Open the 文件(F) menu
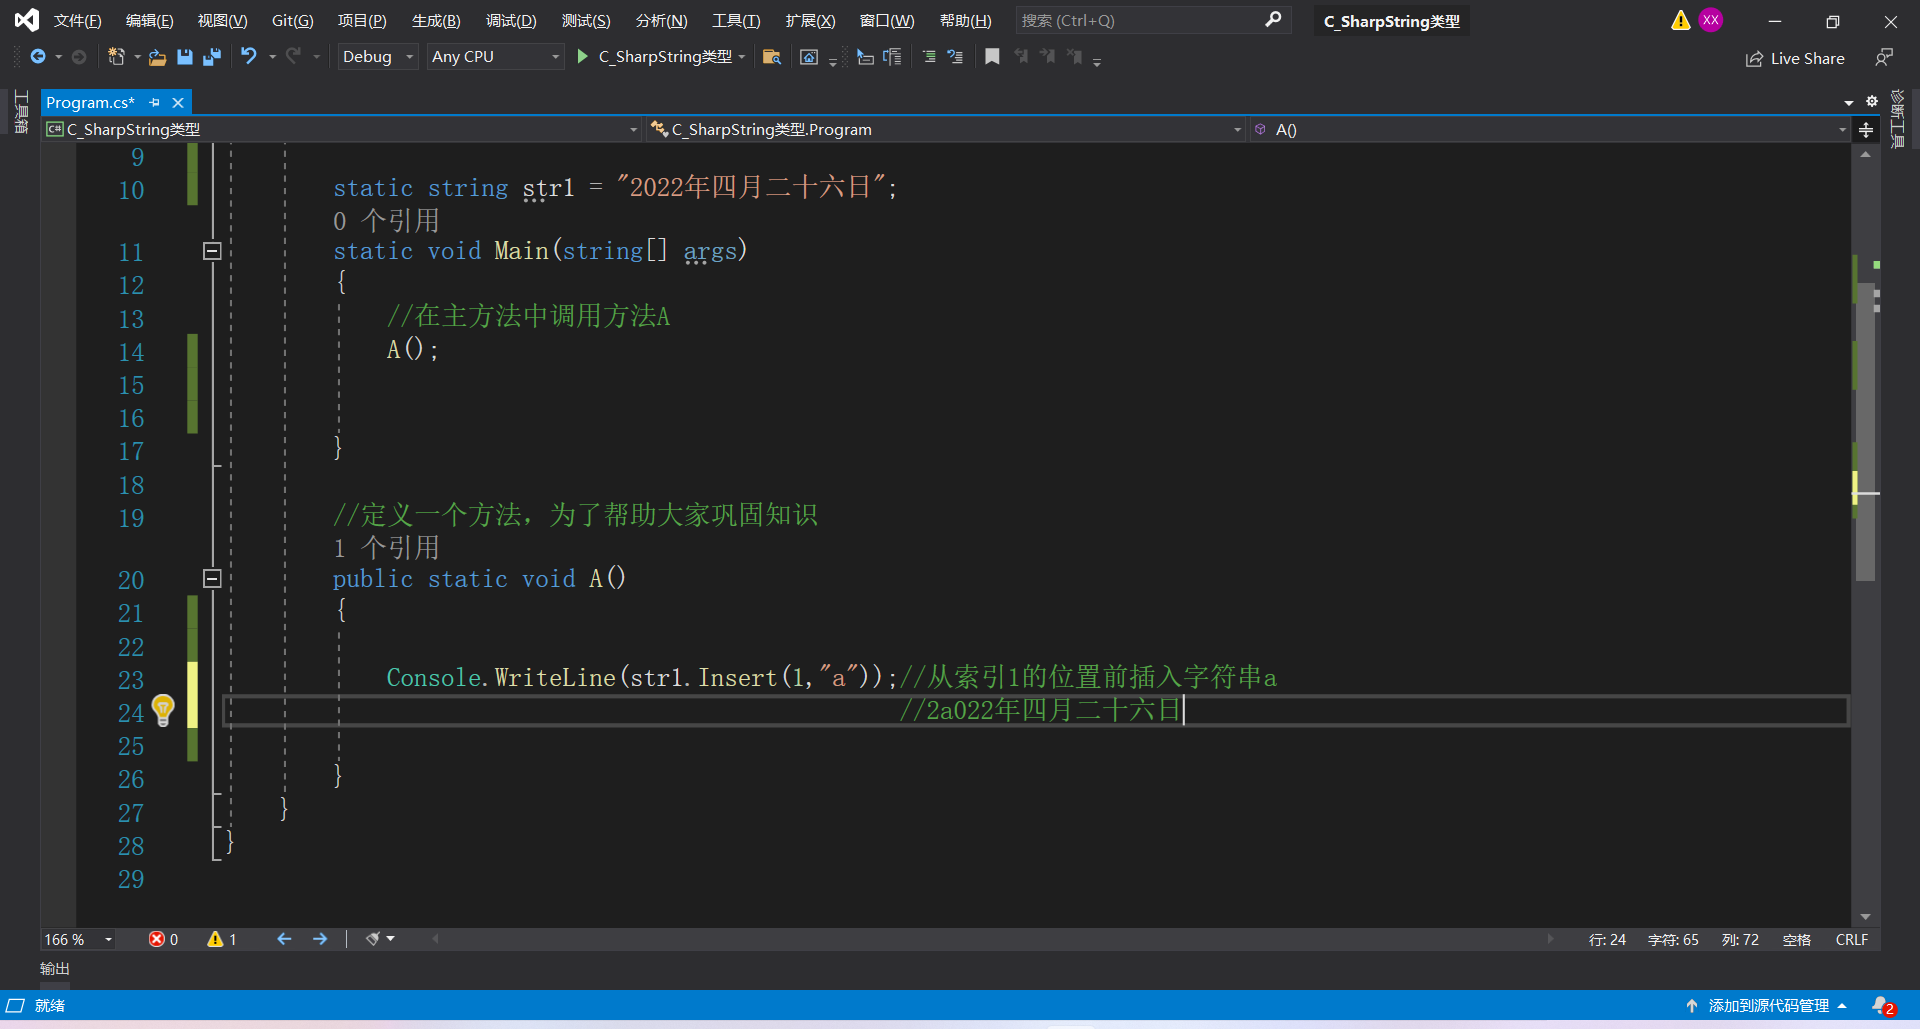Image resolution: width=1920 pixels, height=1029 pixels. [77, 21]
